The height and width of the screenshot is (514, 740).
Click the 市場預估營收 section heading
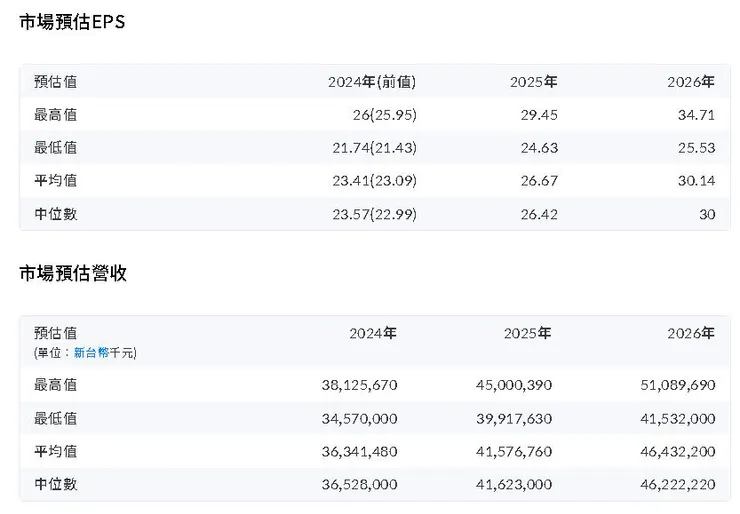73,273
